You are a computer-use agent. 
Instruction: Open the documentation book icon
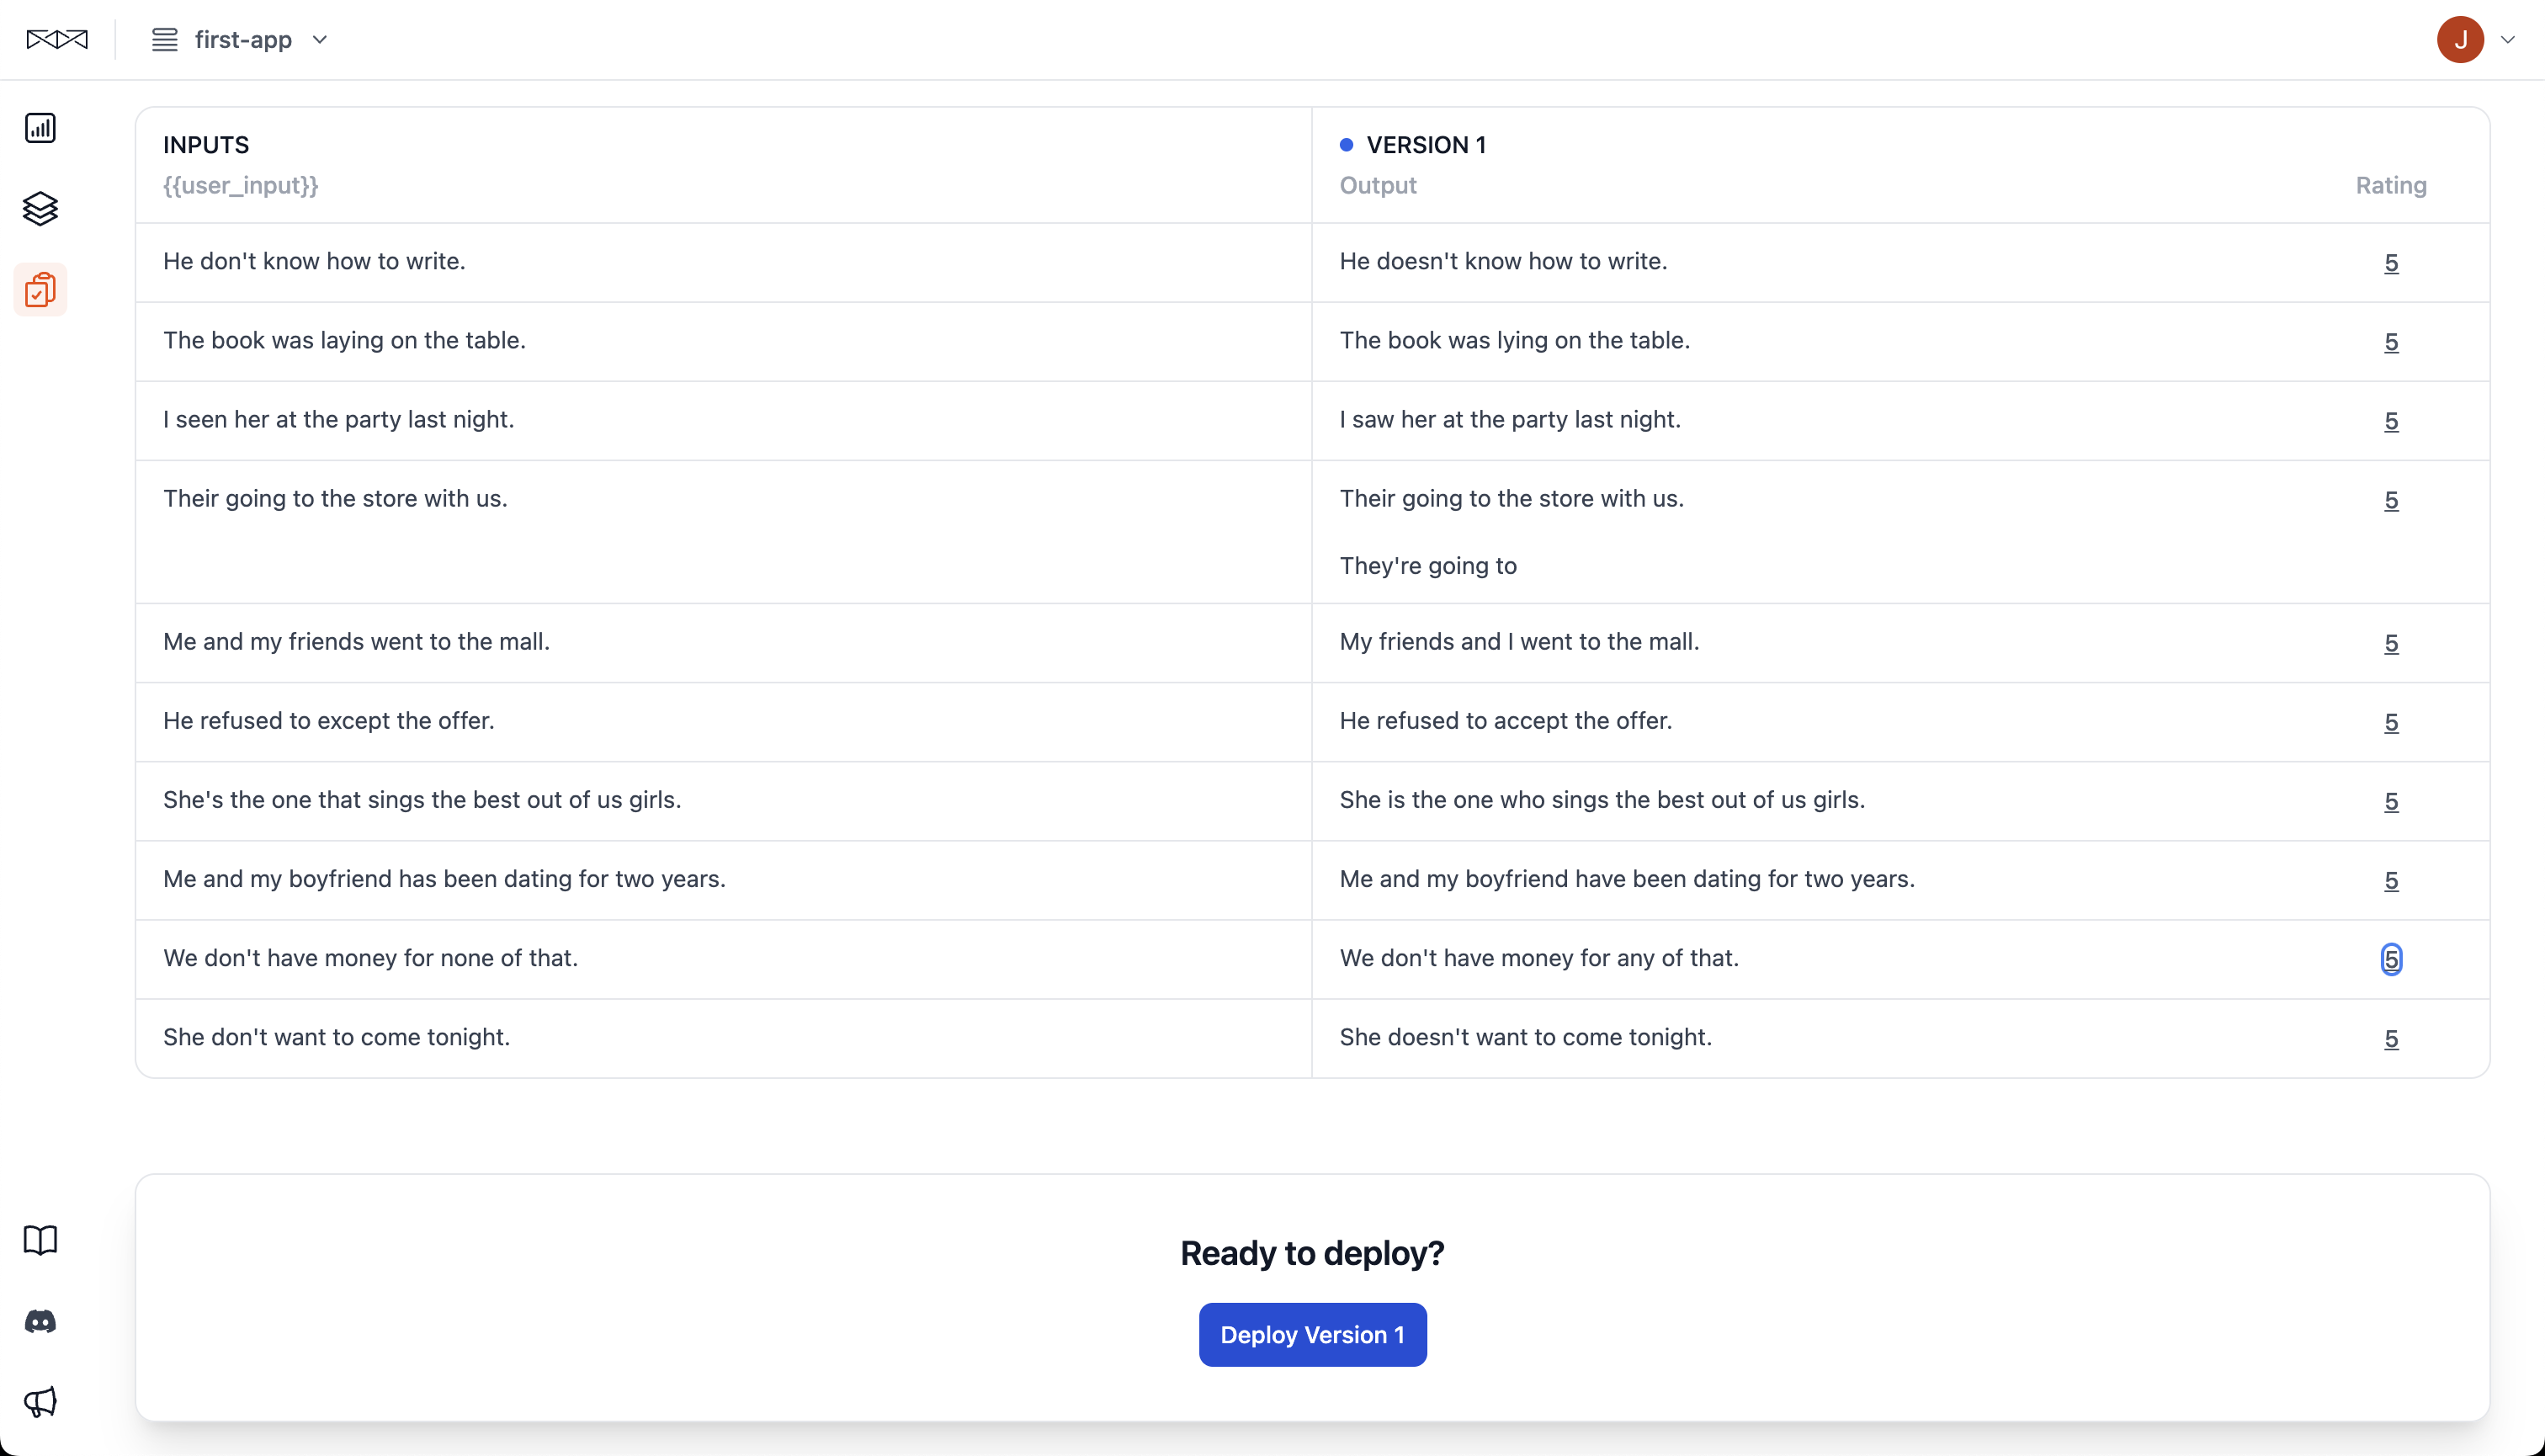coord(40,1240)
